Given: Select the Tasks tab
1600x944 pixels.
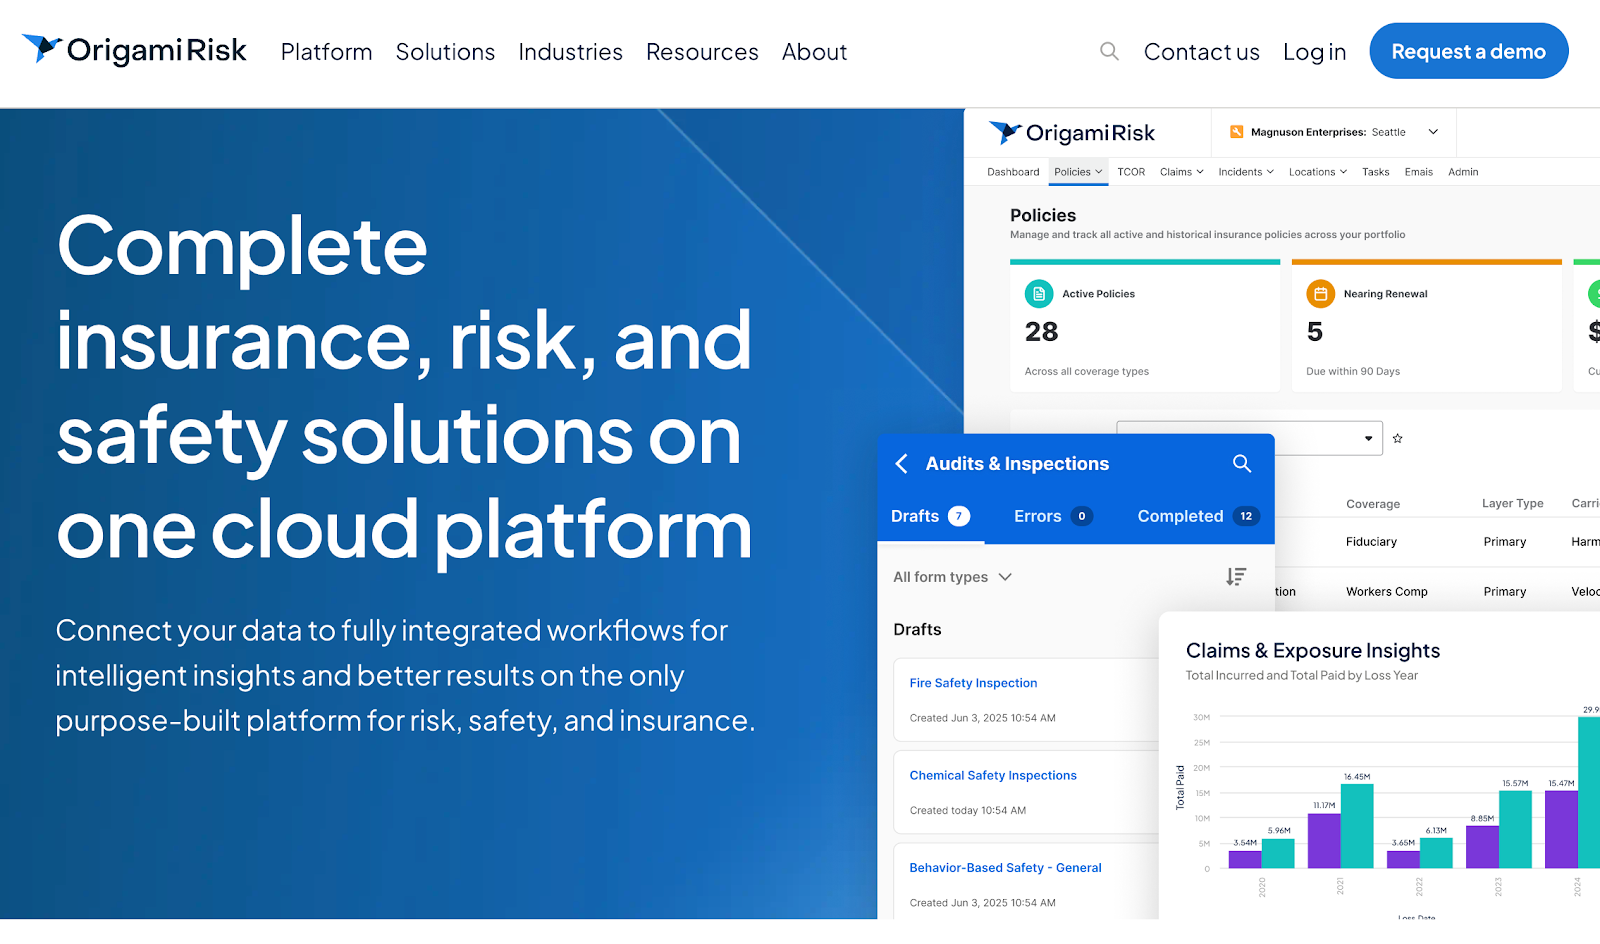Looking at the screenshot, I should point(1375,172).
